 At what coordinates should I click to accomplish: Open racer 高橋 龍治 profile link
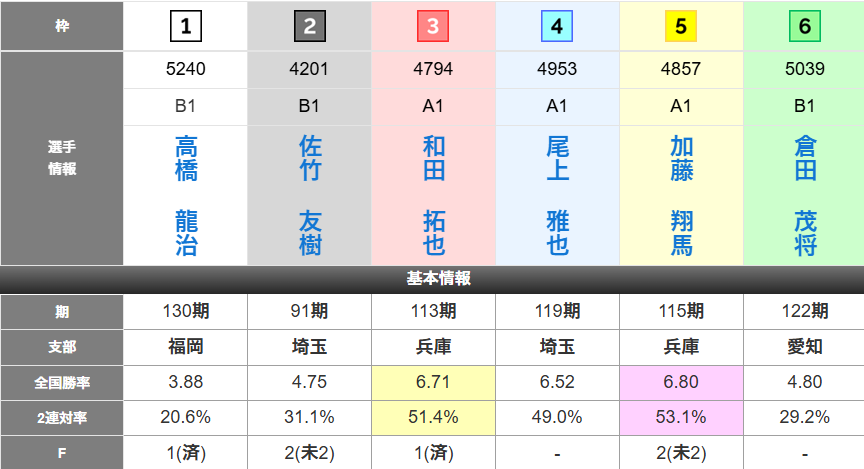[186, 196]
